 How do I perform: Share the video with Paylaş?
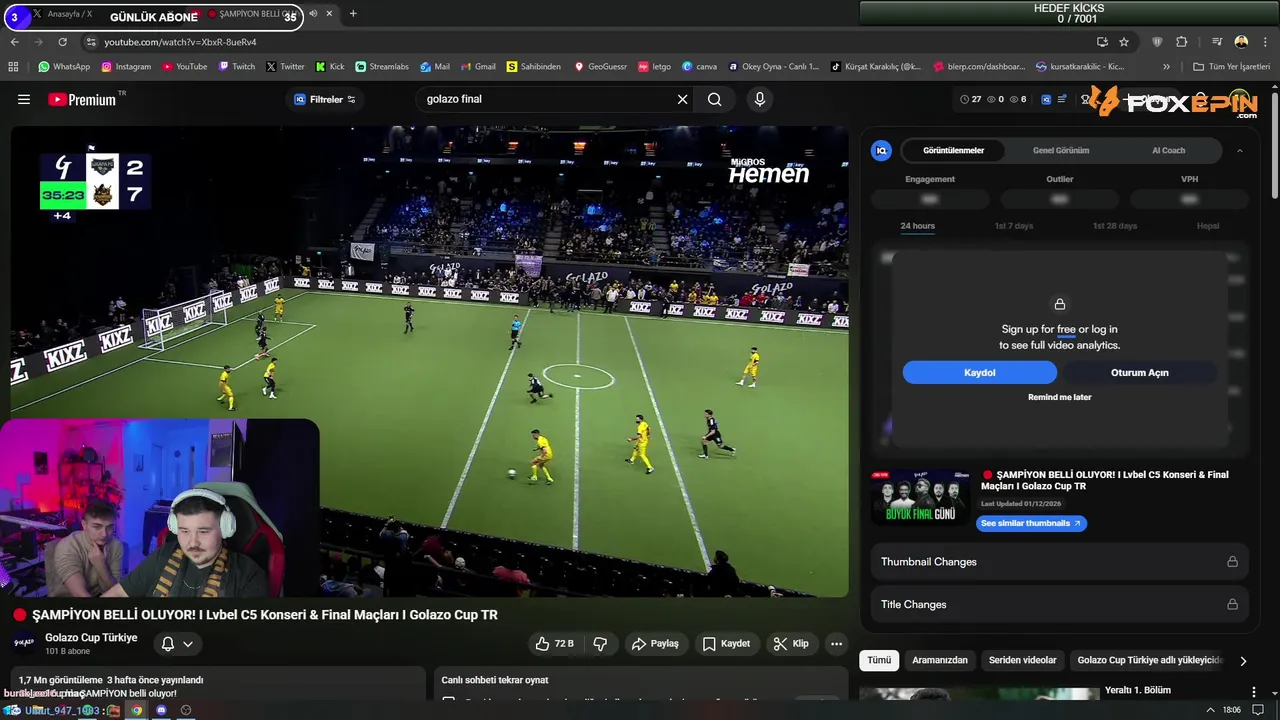(x=655, y=644)
